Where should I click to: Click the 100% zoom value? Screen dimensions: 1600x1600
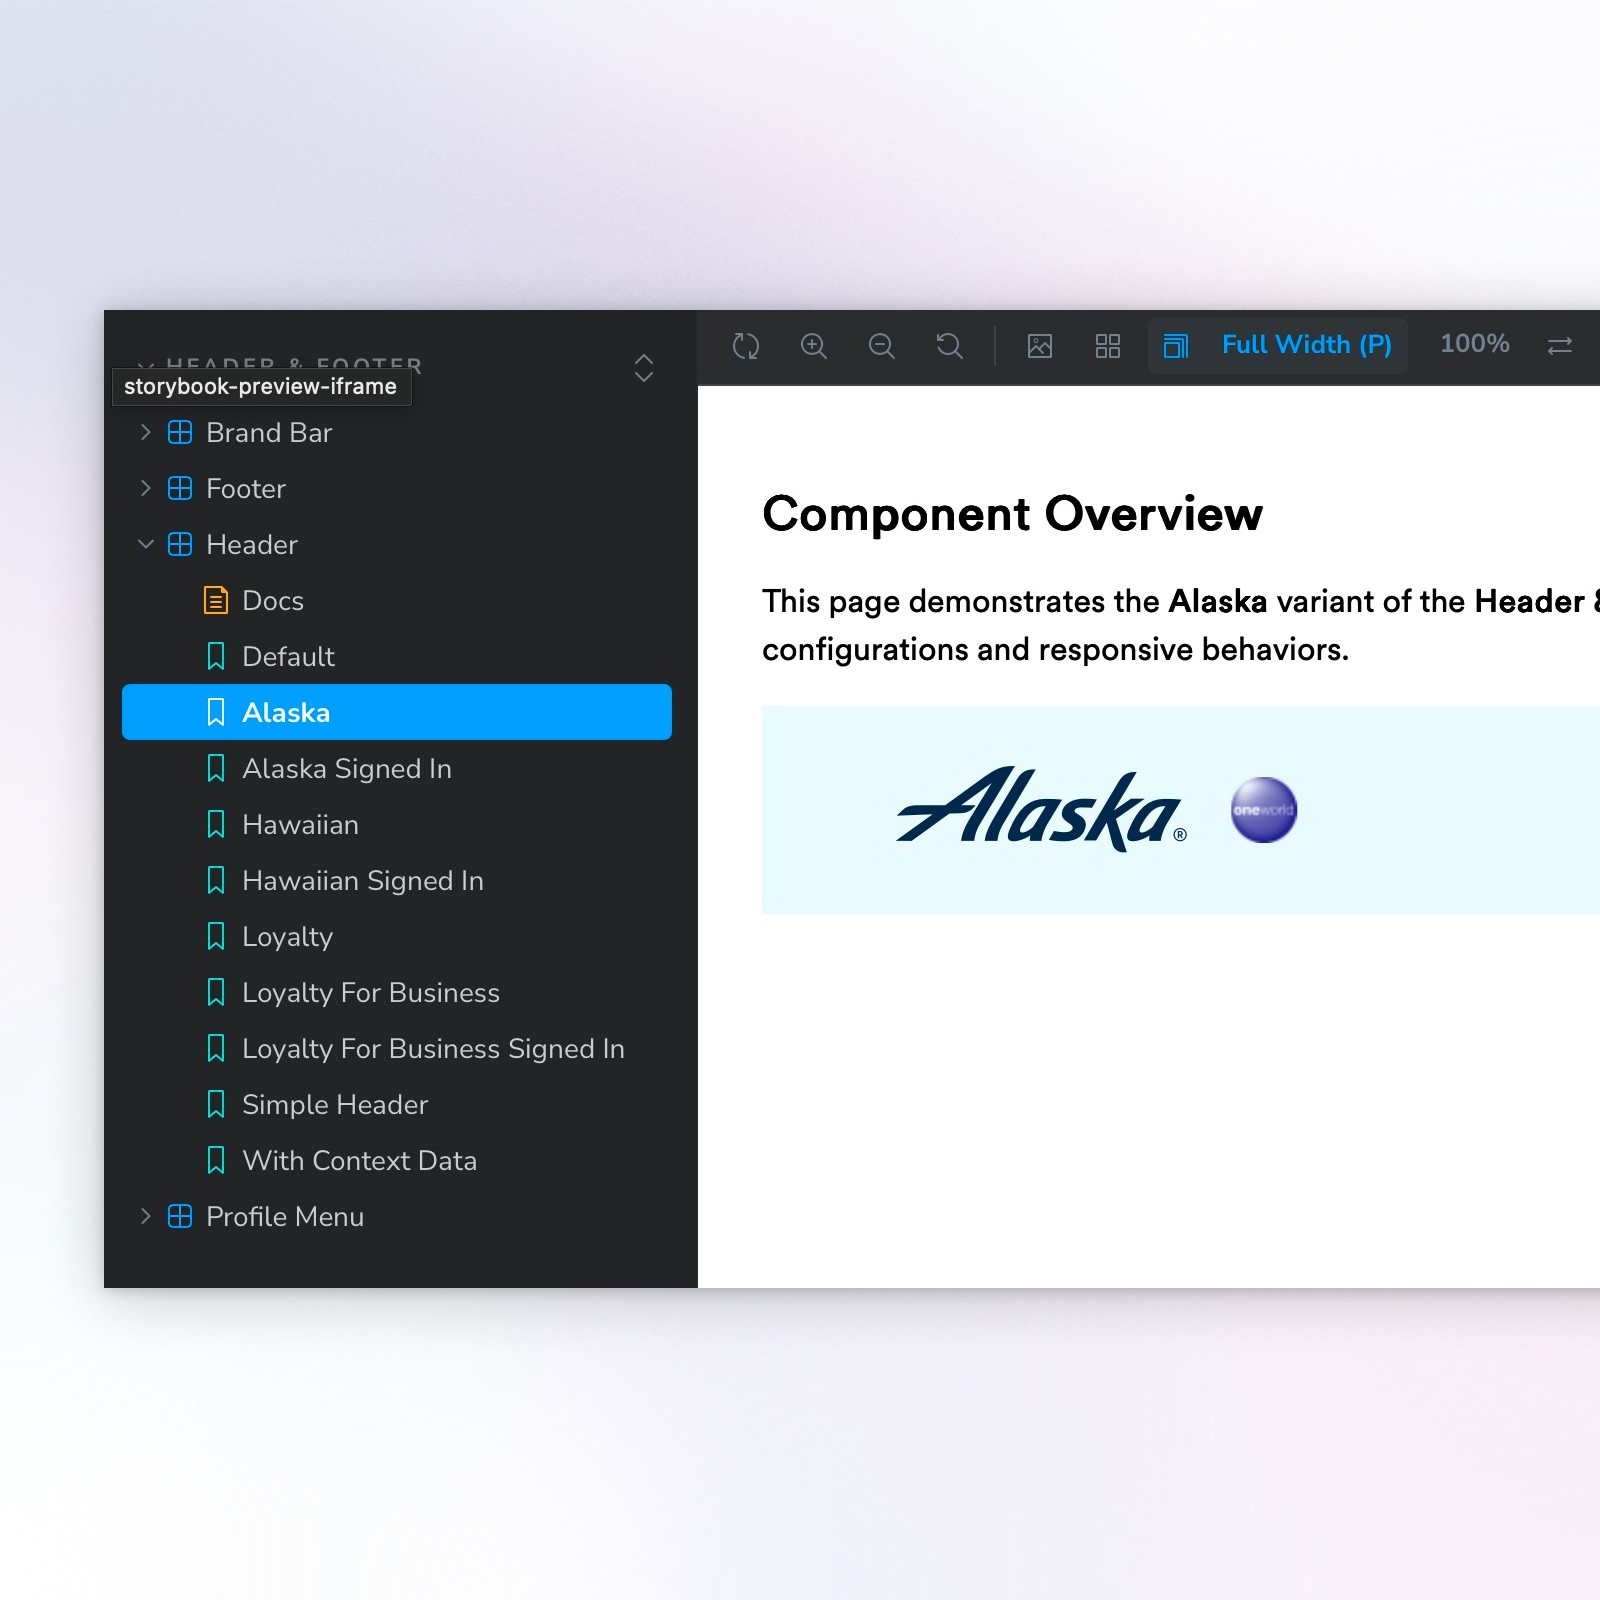click(x=1474, y=344)
